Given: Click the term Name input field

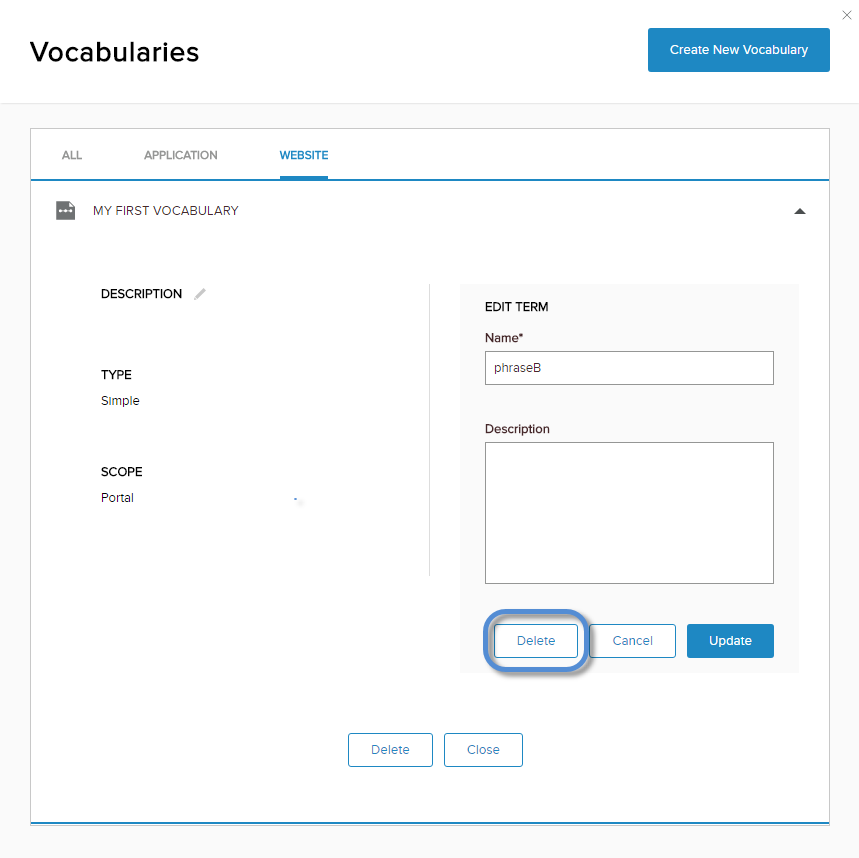Looking at the screenshot, I should click(629, 368).
